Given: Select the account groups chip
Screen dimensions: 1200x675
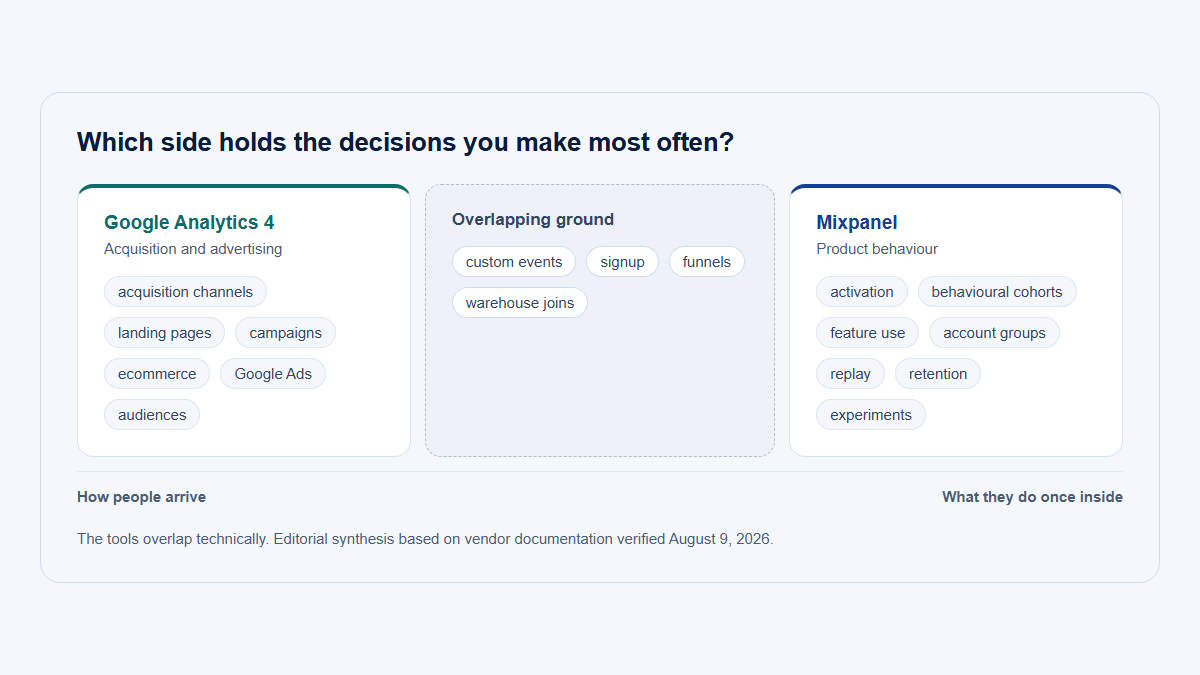Looking at the screenshot, I should coord(994,333).
